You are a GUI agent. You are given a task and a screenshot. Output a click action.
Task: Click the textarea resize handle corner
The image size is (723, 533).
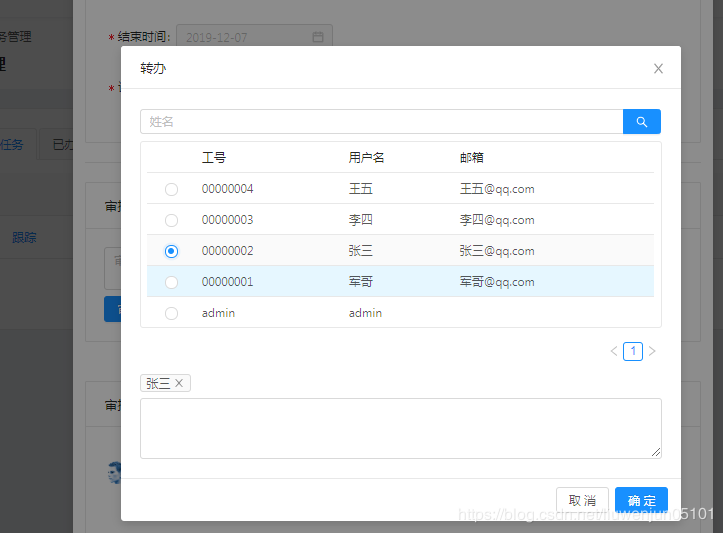656,452
